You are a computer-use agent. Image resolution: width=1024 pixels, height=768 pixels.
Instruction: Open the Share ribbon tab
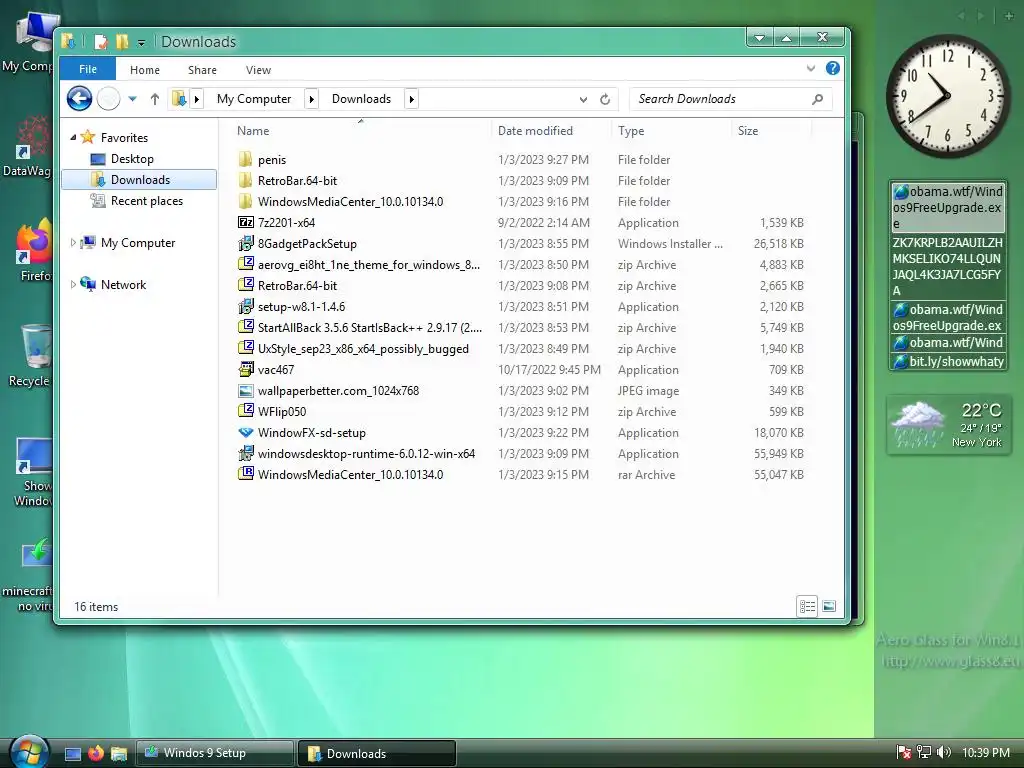(202, 70)
